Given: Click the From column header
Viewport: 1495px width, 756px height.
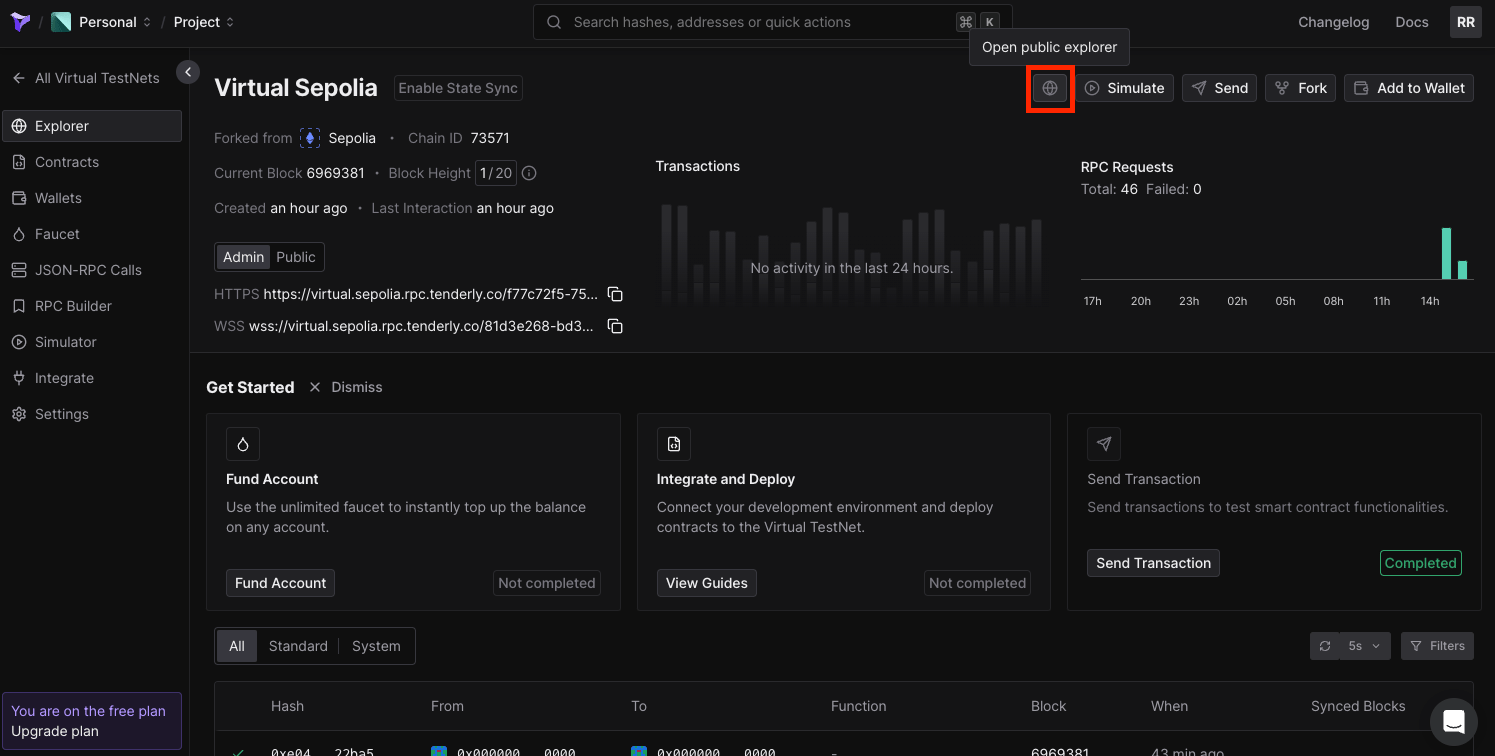Looking at the screenshot, I should [x=447, y=706].
